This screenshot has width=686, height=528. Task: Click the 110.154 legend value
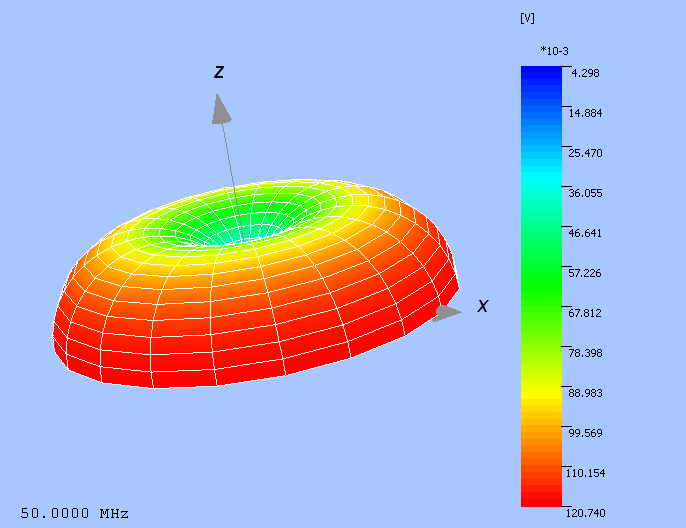click(585, 473)
